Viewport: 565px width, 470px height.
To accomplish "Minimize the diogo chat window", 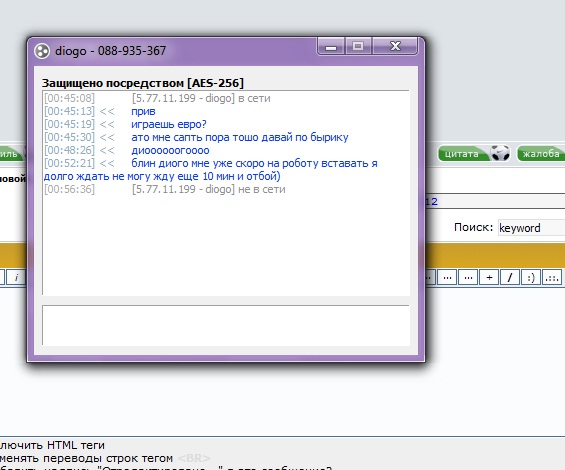I will point(331,46).
